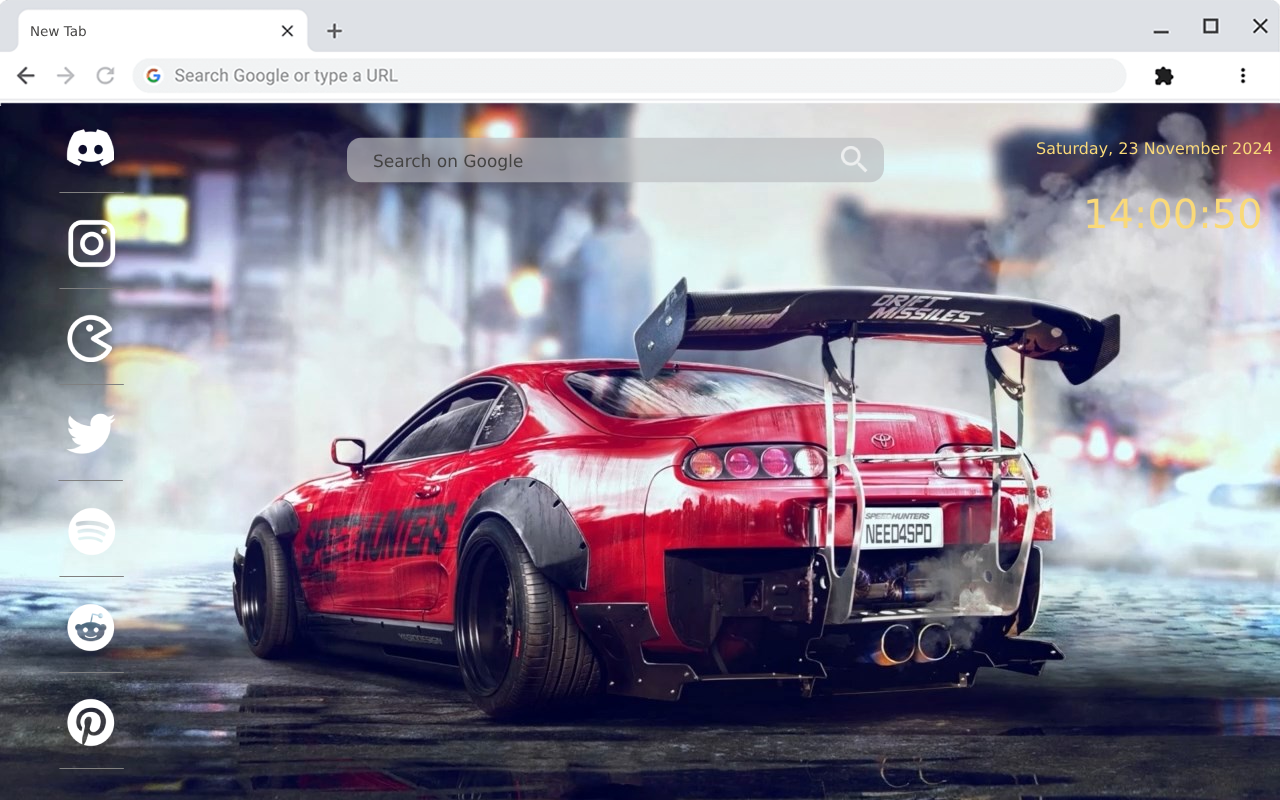The height and width of the screenshot is (800, 1280).
Task: Open Chrome's three-dot menu
Action: coord(1242,75)
